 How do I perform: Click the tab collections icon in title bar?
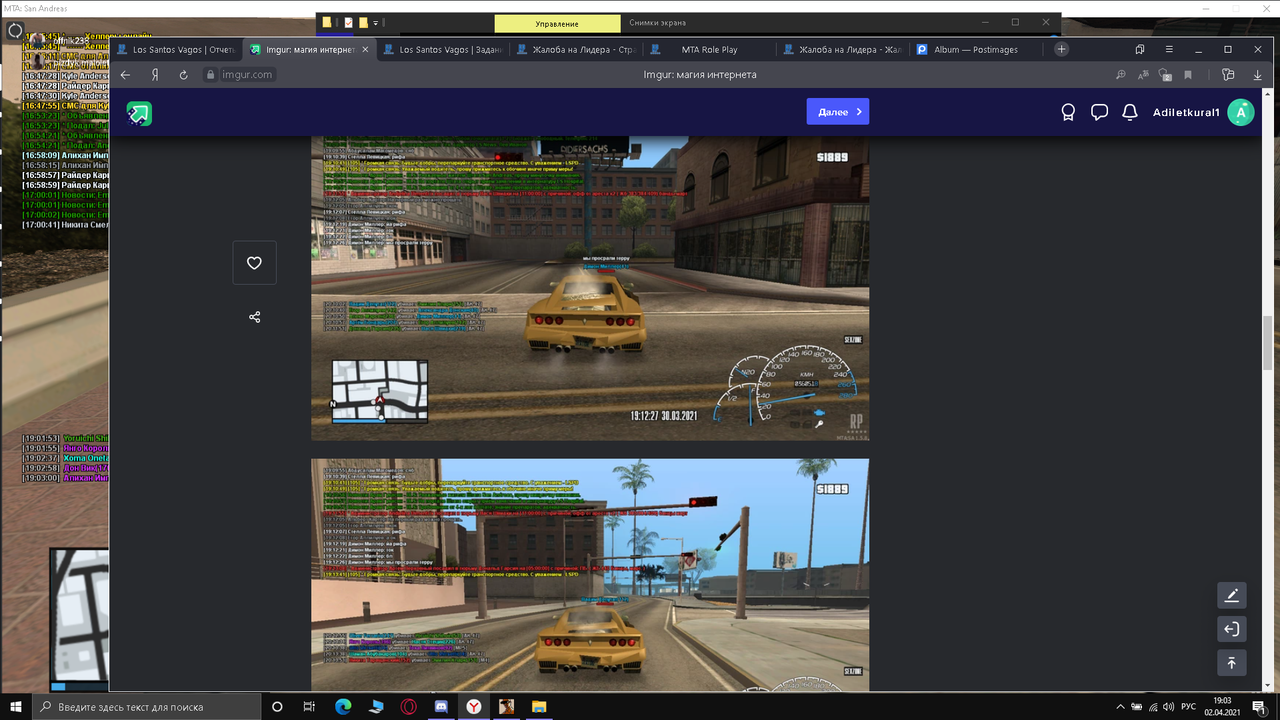pyautogui.click(x=1140, y=49)
